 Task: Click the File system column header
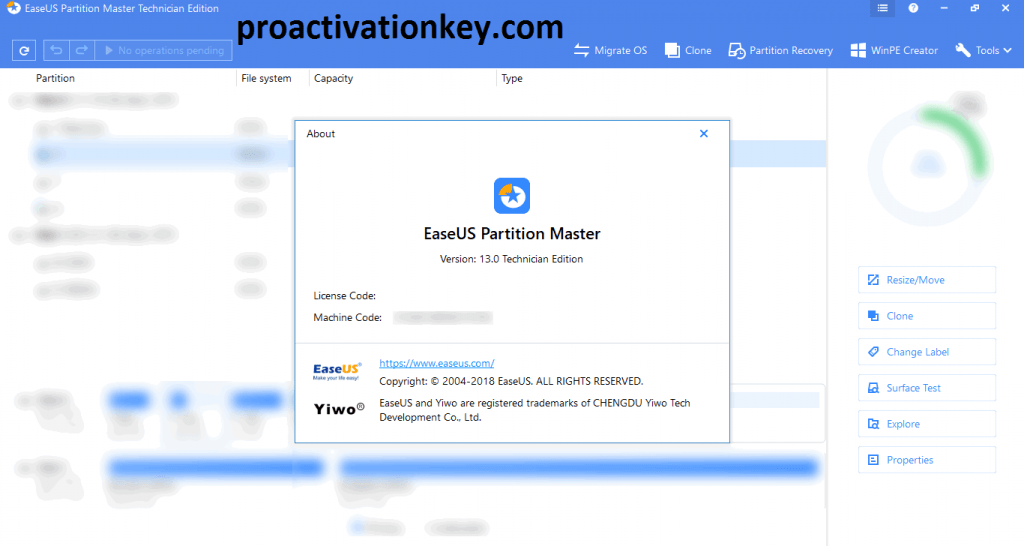pos(266,78)
